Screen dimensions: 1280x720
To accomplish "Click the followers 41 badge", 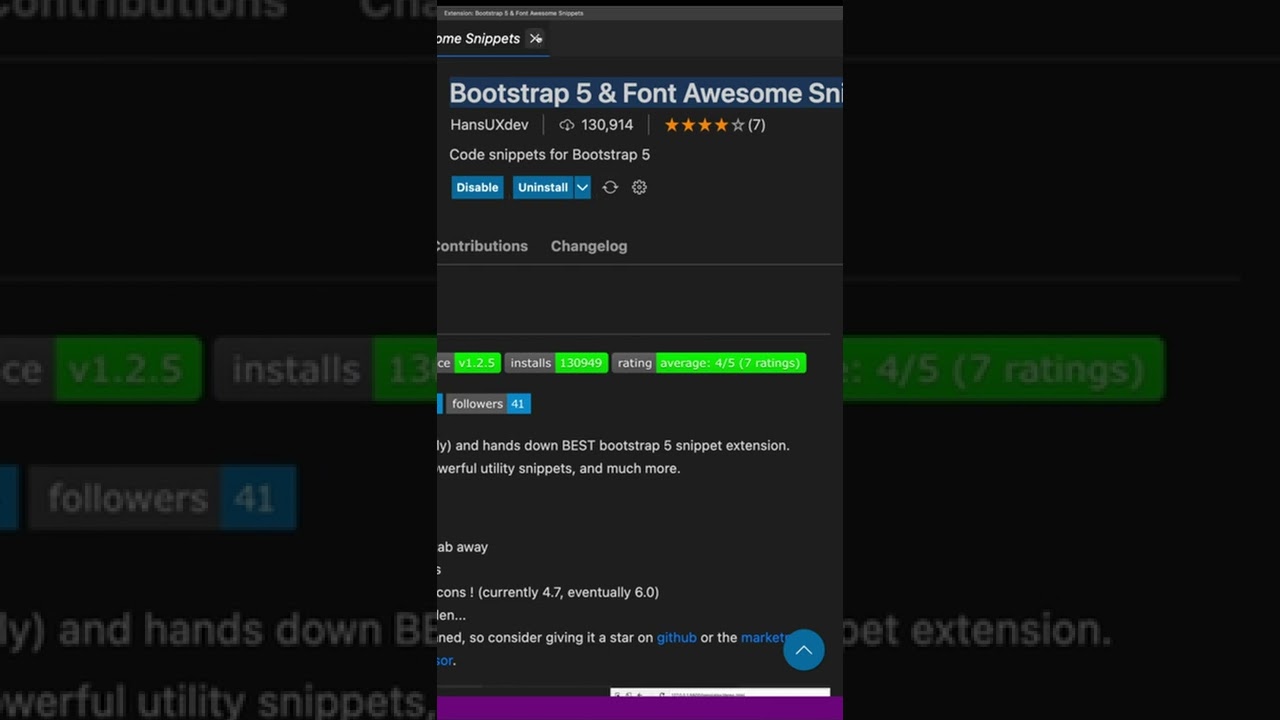I will coord(488,404).
